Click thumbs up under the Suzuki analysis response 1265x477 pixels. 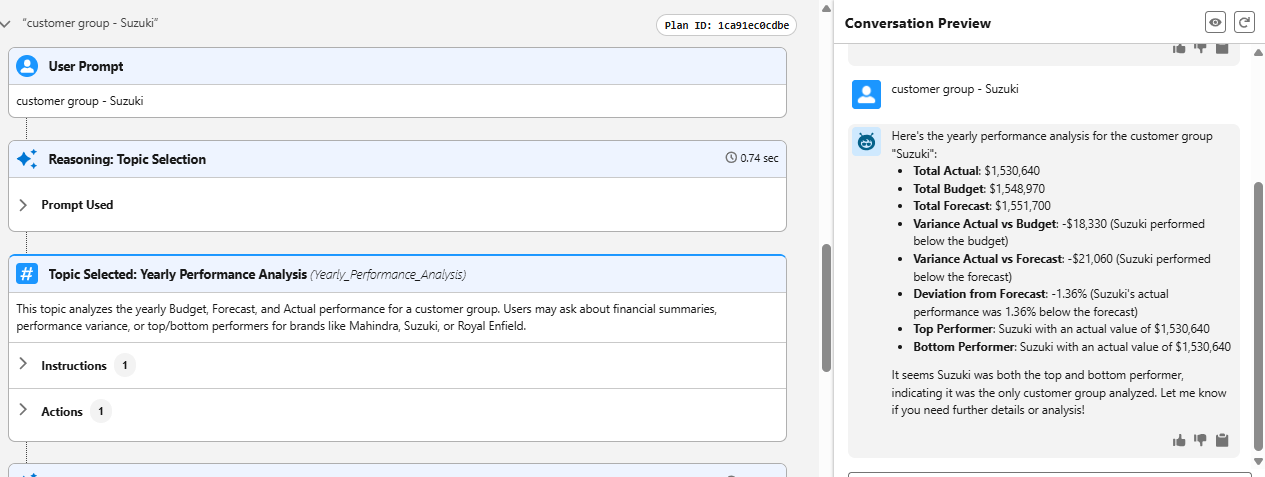(x=1179, y=440)
